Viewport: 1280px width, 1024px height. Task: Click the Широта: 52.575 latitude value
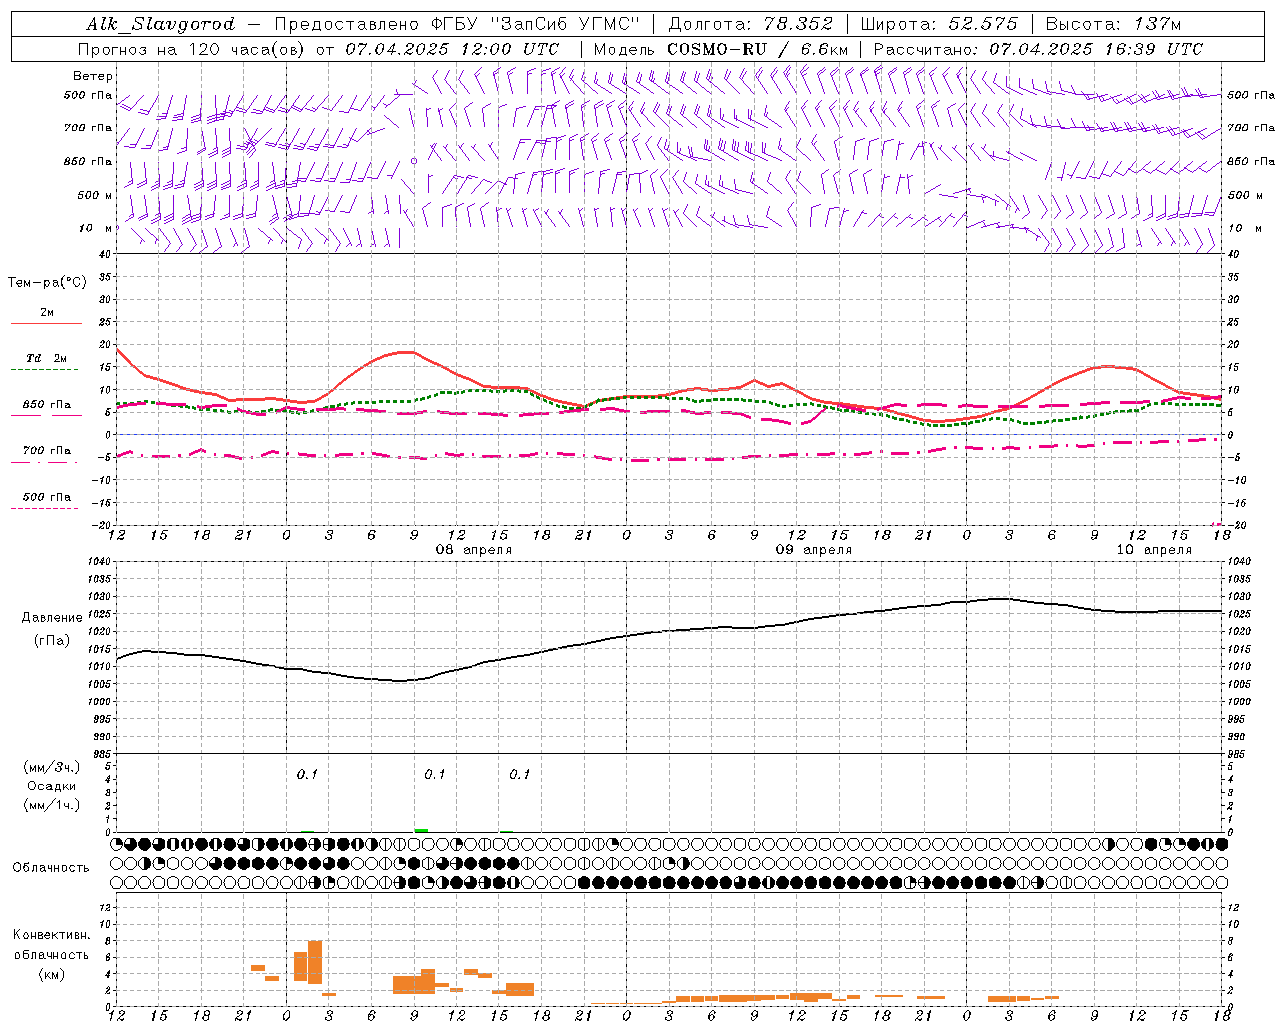939,24
